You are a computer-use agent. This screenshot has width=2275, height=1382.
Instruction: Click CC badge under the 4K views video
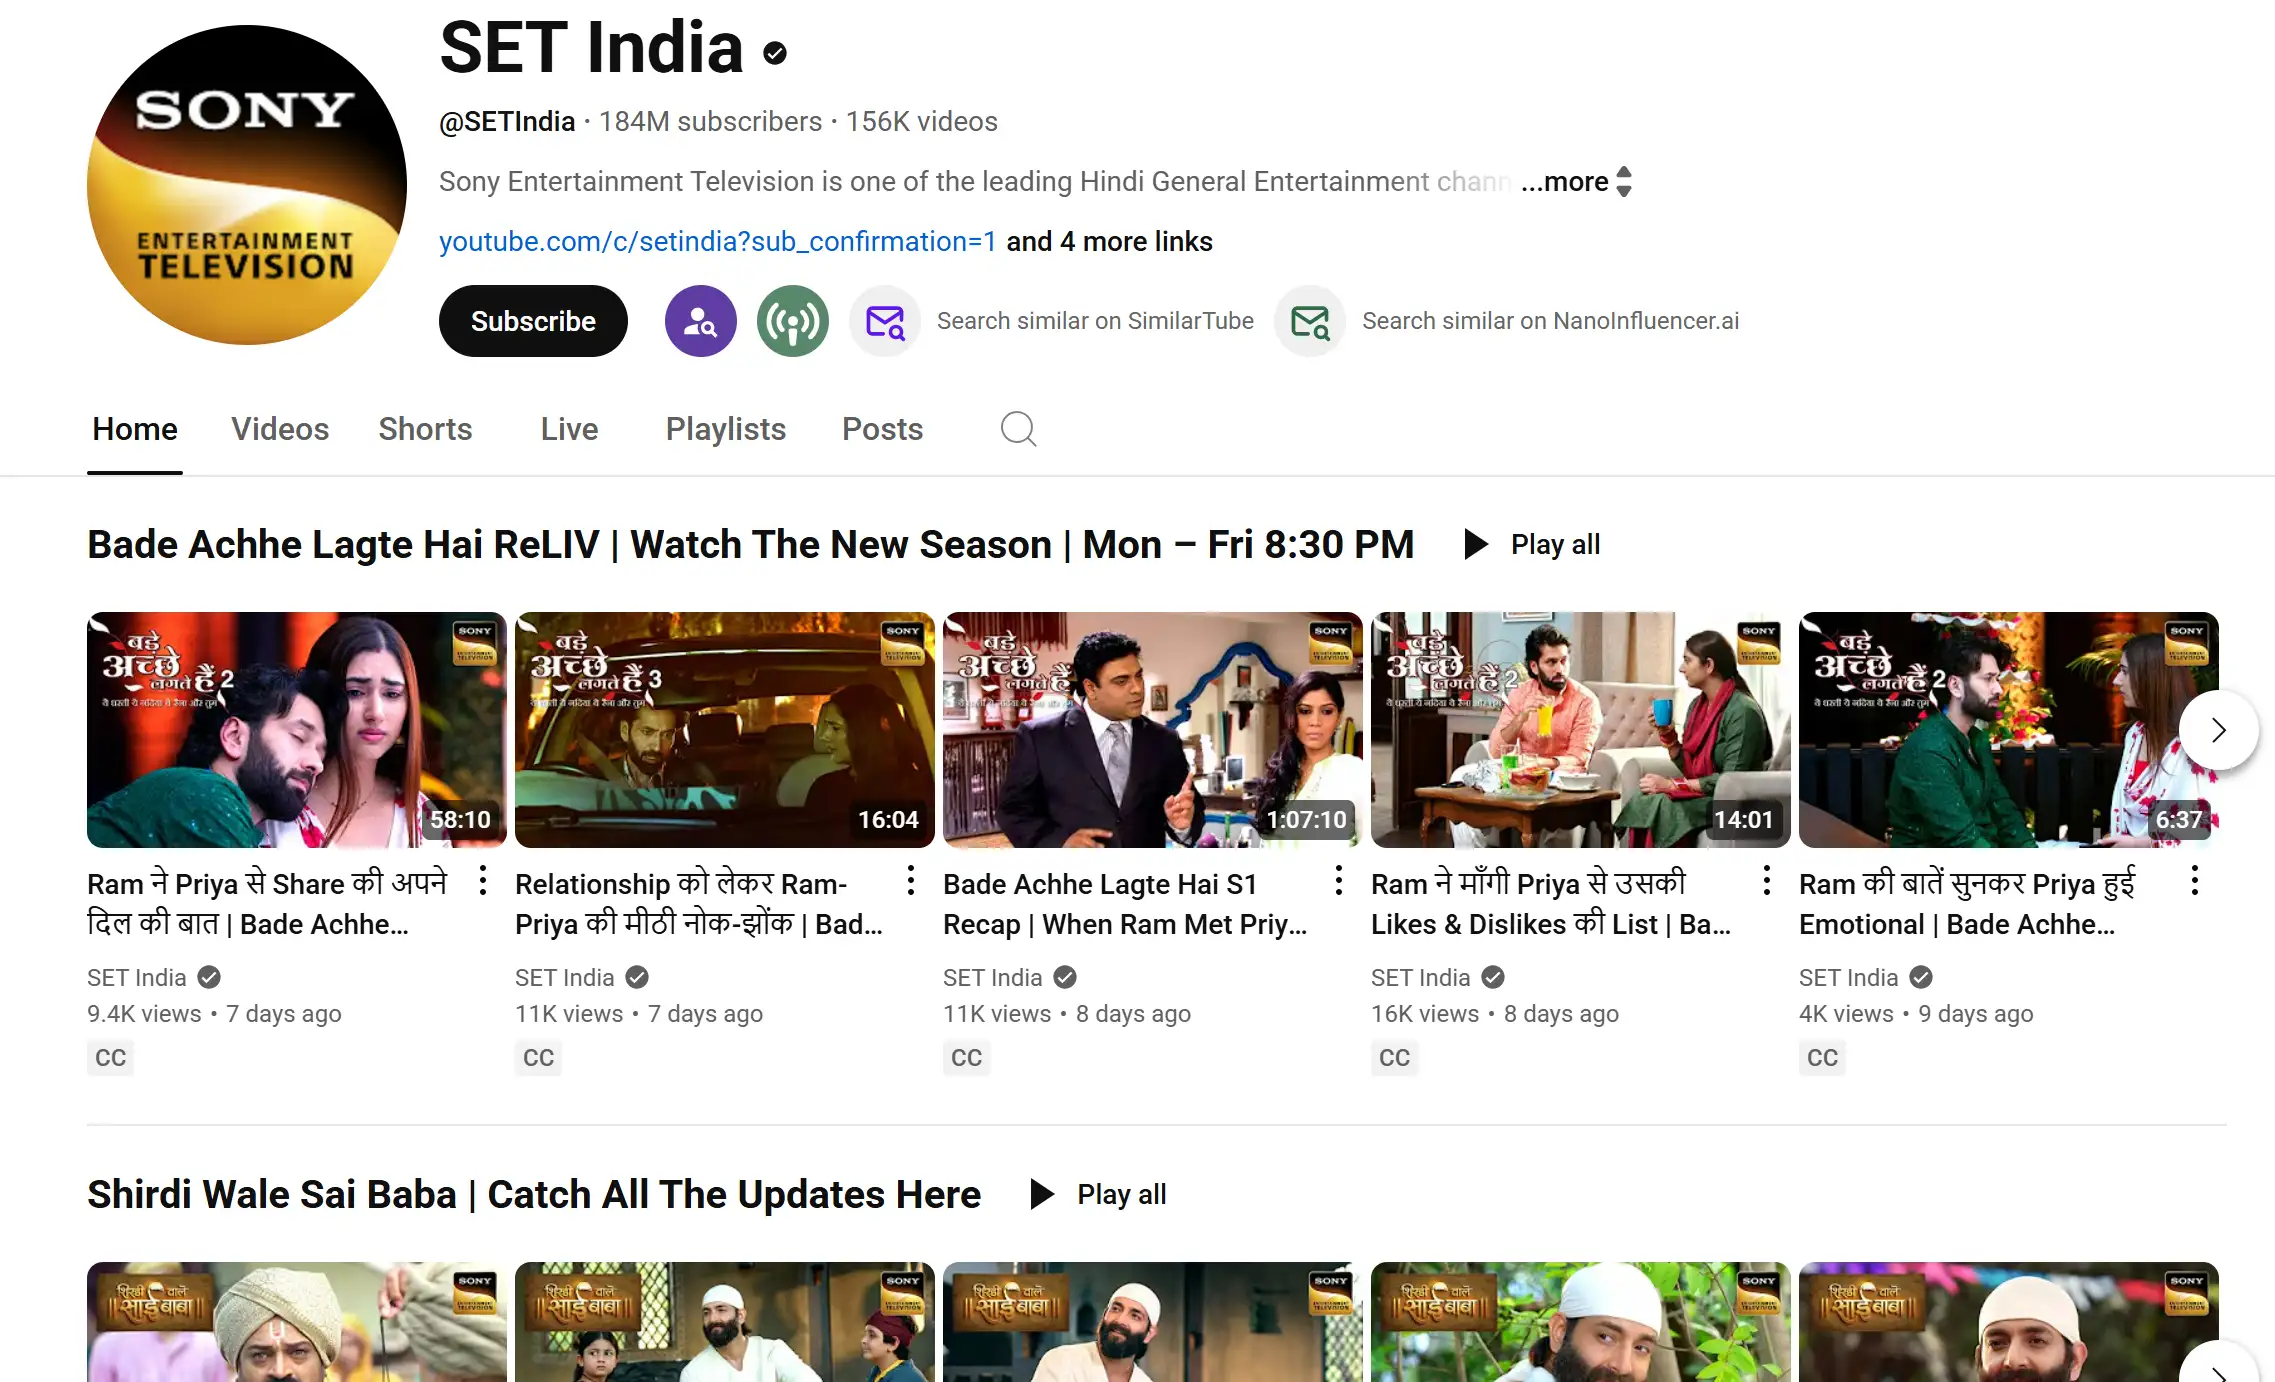coord(1822,1058)
